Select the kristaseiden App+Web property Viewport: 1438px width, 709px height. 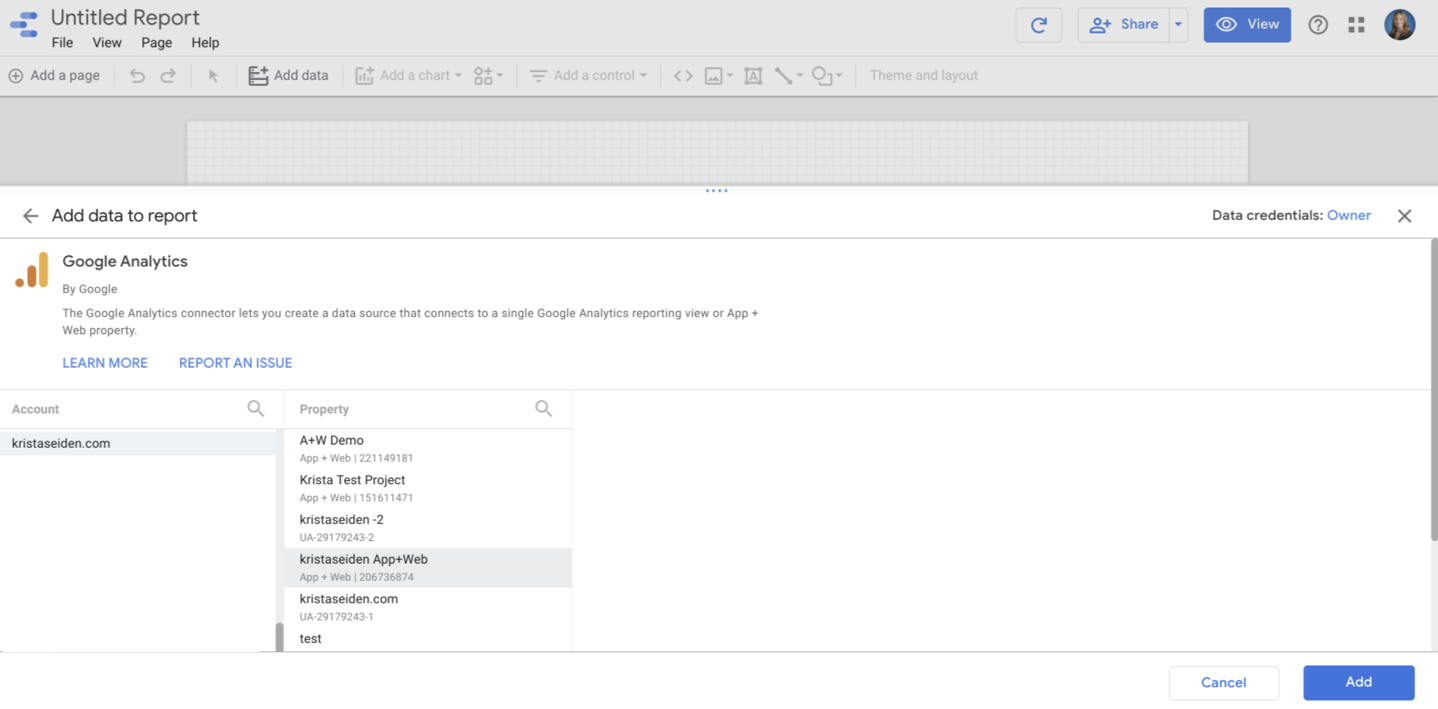[428, 568]
